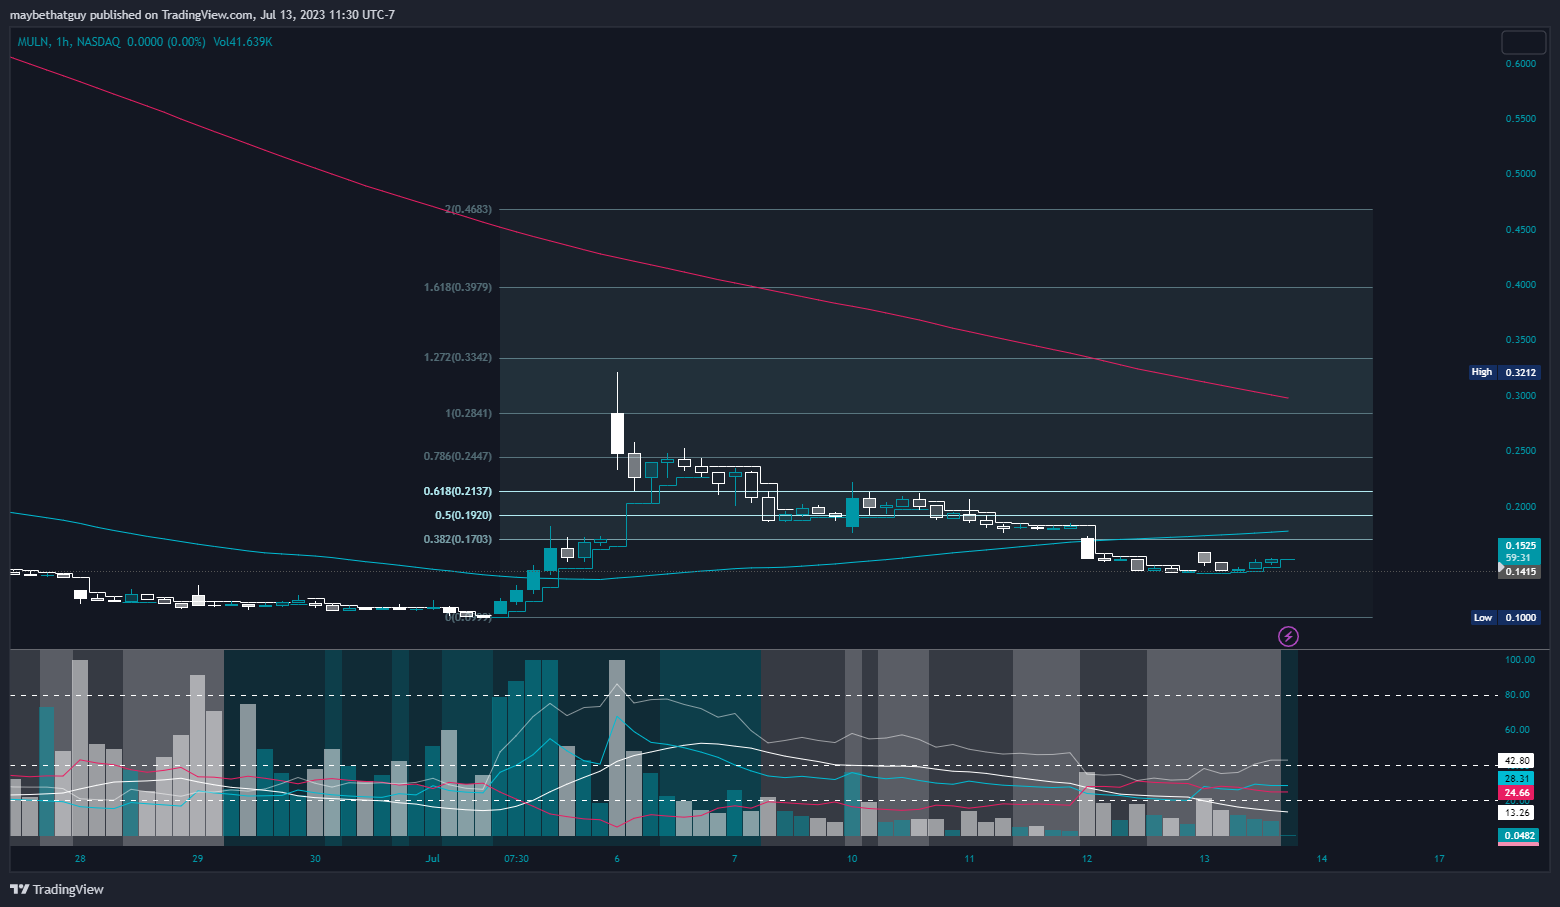Viewport: 1560px width, 907px height.
Task: Click the date label 30 on time axis
Action: [315, 858]
